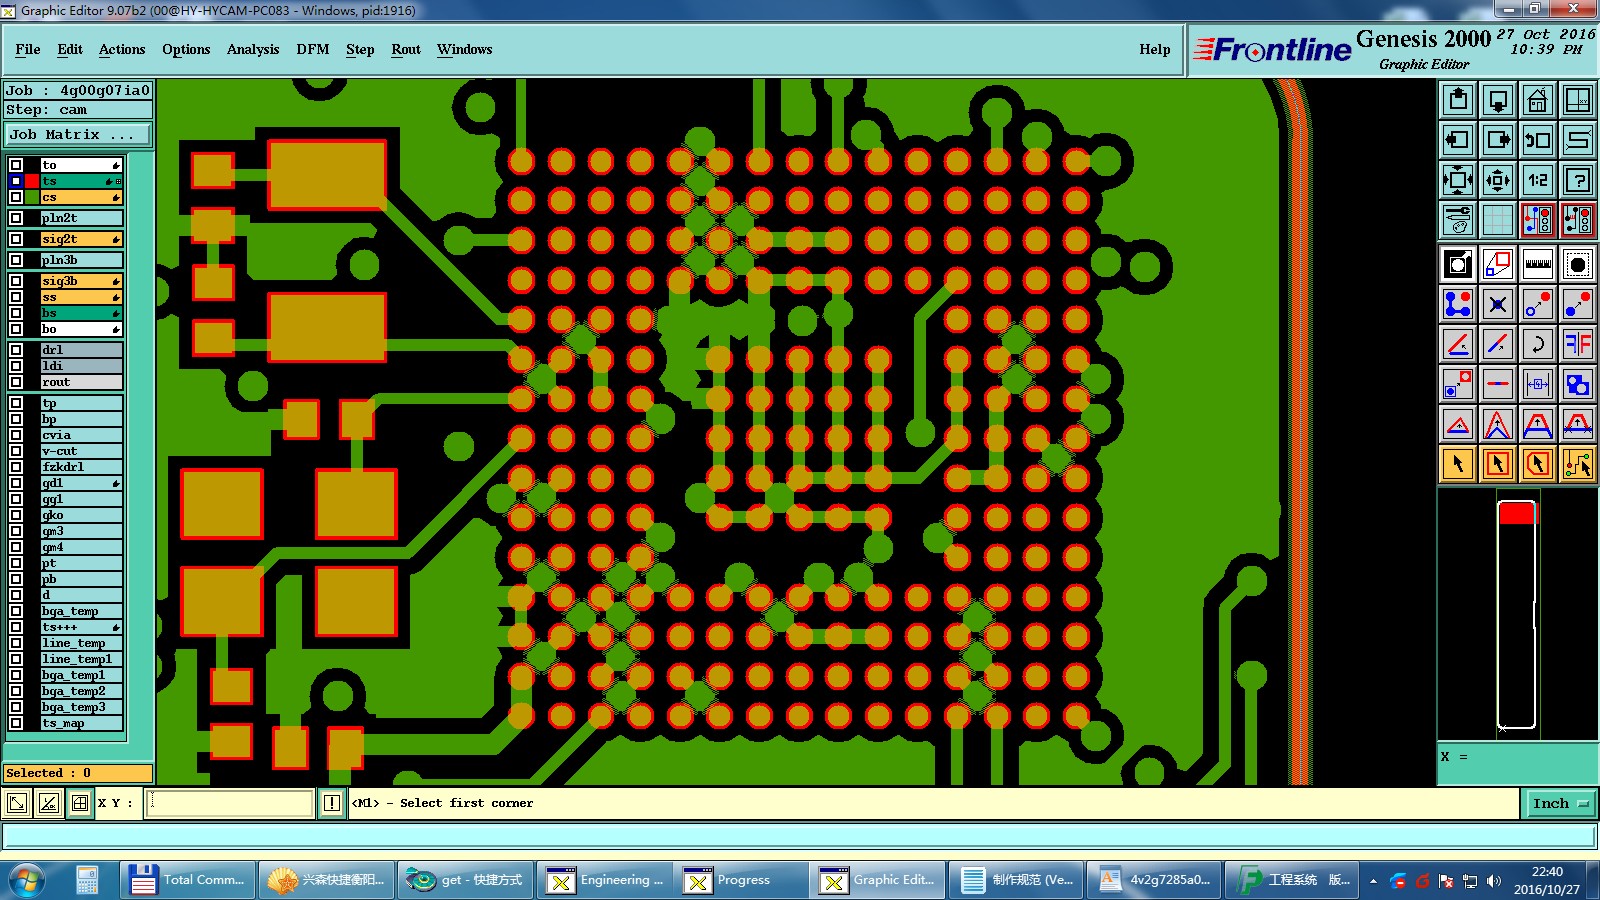The image size is (1600, 900).
Task: Click the previous view icon
Action: tap(1538, 140)
